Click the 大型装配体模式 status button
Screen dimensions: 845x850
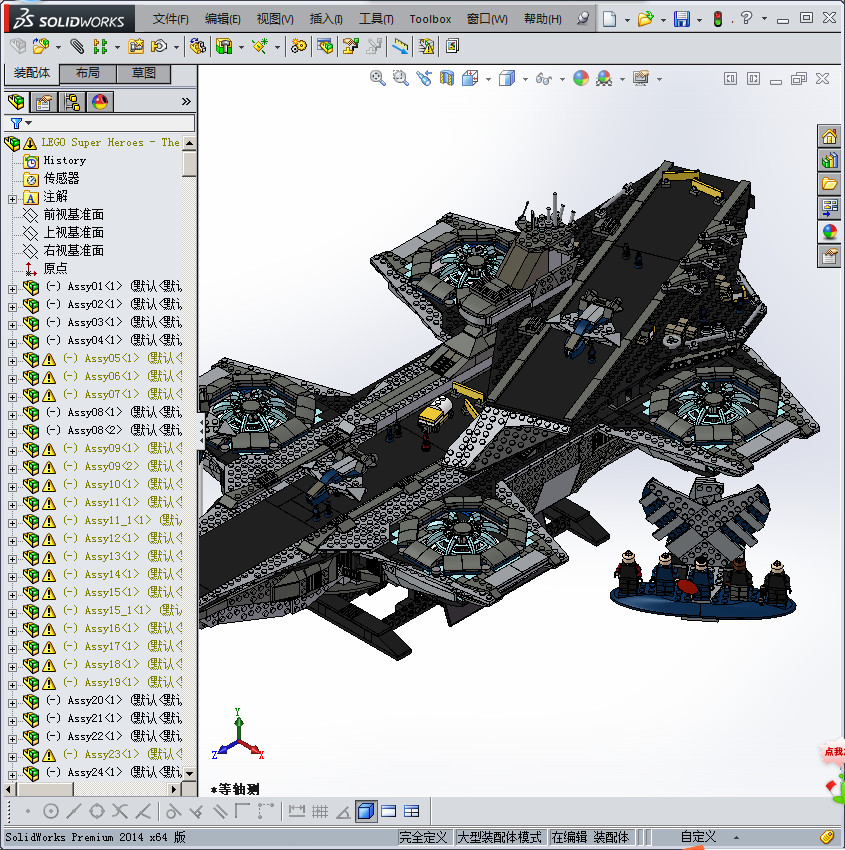tap(499, 837)
